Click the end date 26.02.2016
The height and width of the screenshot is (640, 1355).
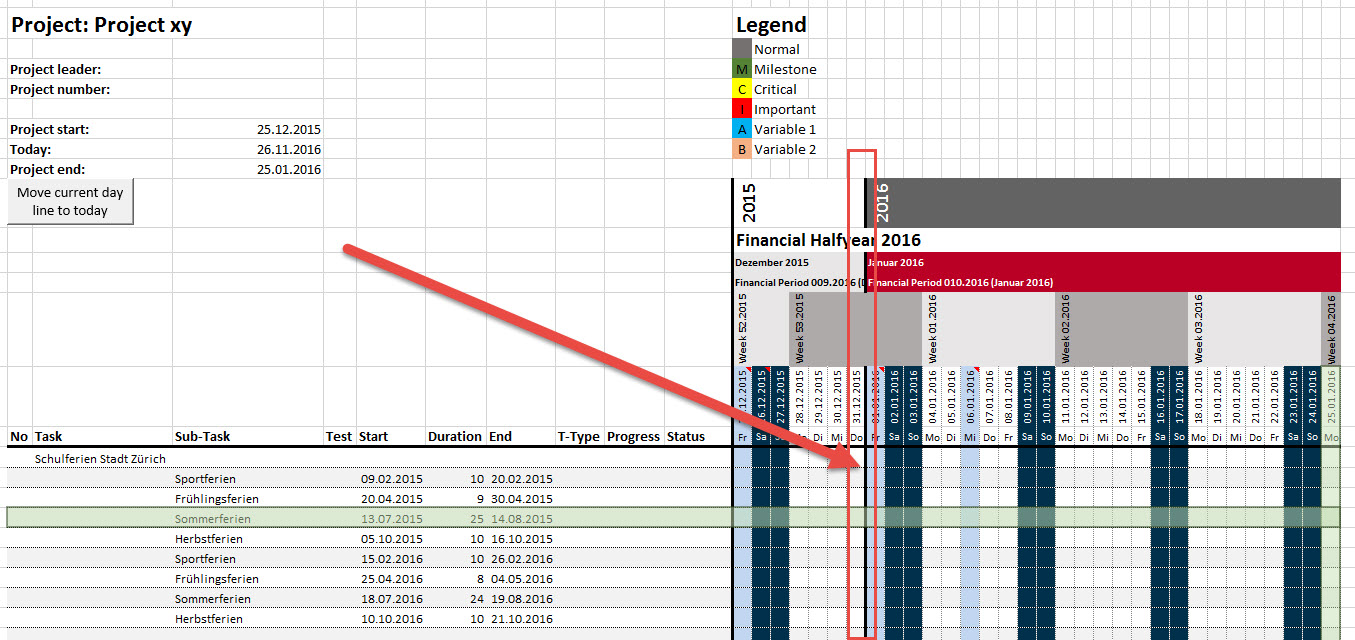(x=521, y=559)
